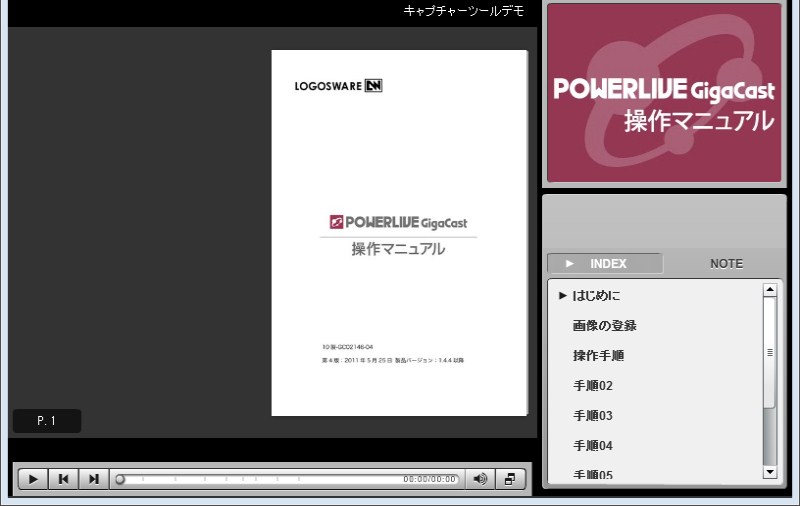Image resolution: width=800 pixels, height=506 pixels.
Task: Click the playback progress track
Action: 287,479
